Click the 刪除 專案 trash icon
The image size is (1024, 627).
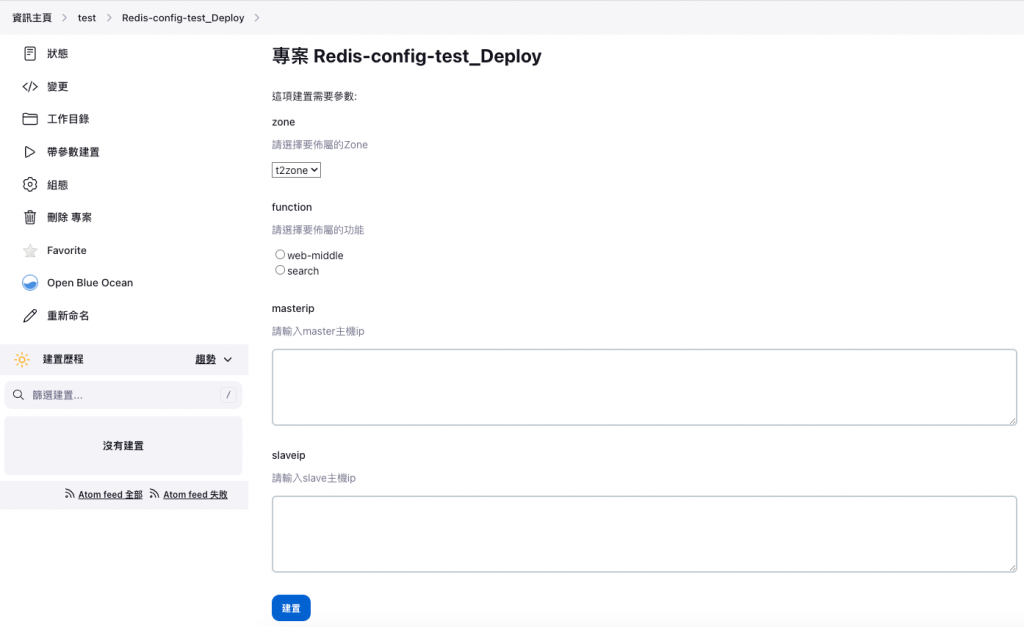click(30, 217)
